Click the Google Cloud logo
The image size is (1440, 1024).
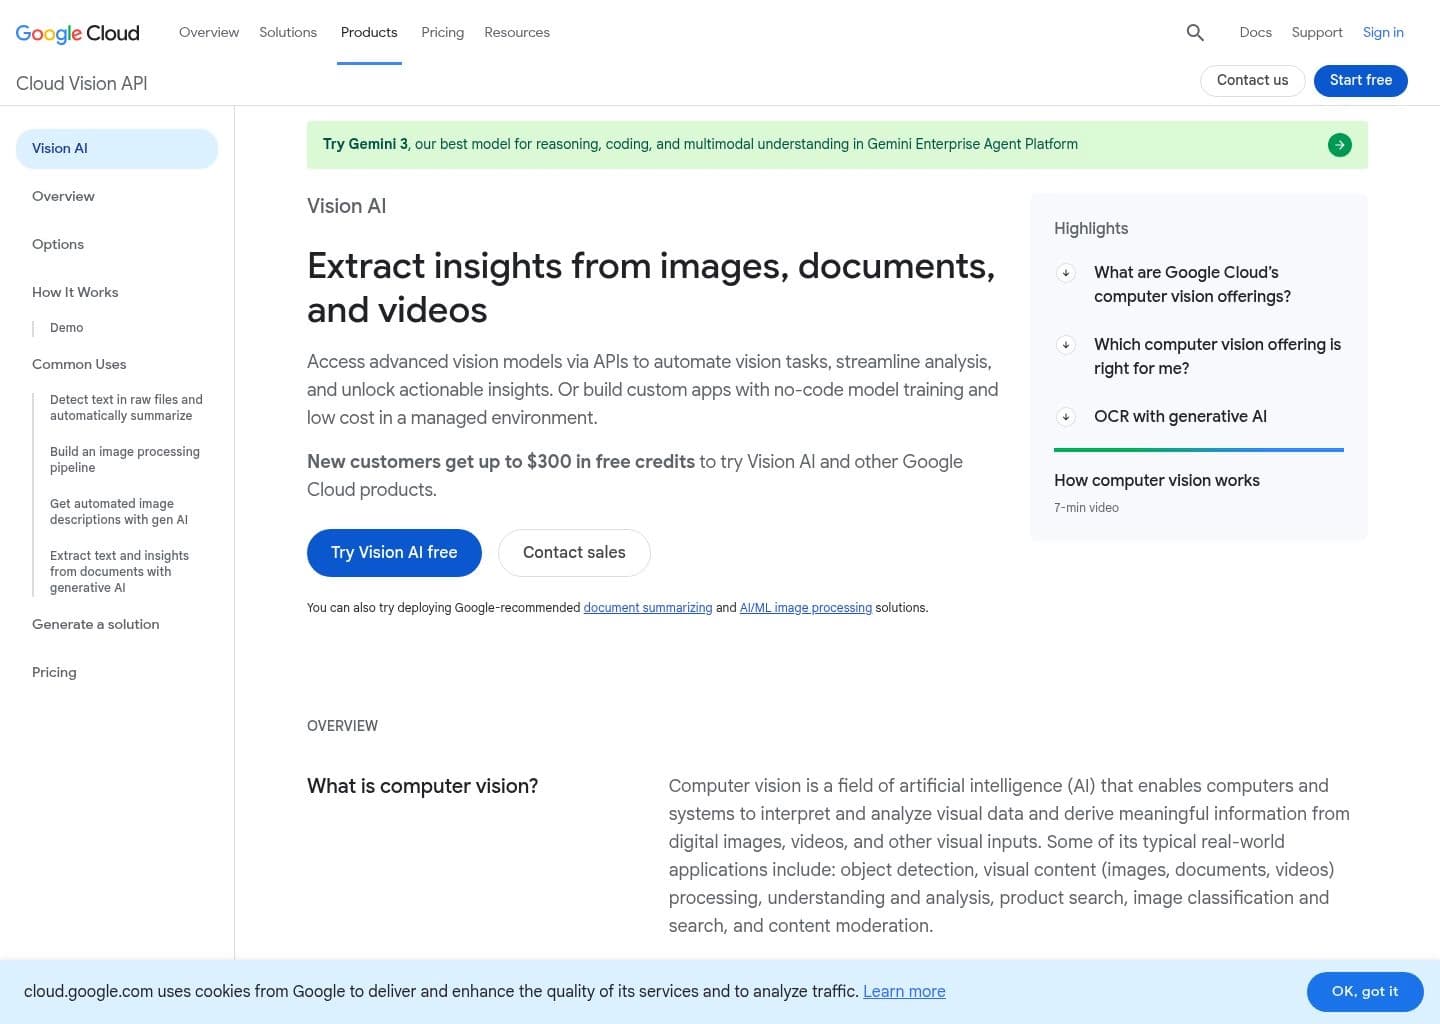[x=78, y=33]
